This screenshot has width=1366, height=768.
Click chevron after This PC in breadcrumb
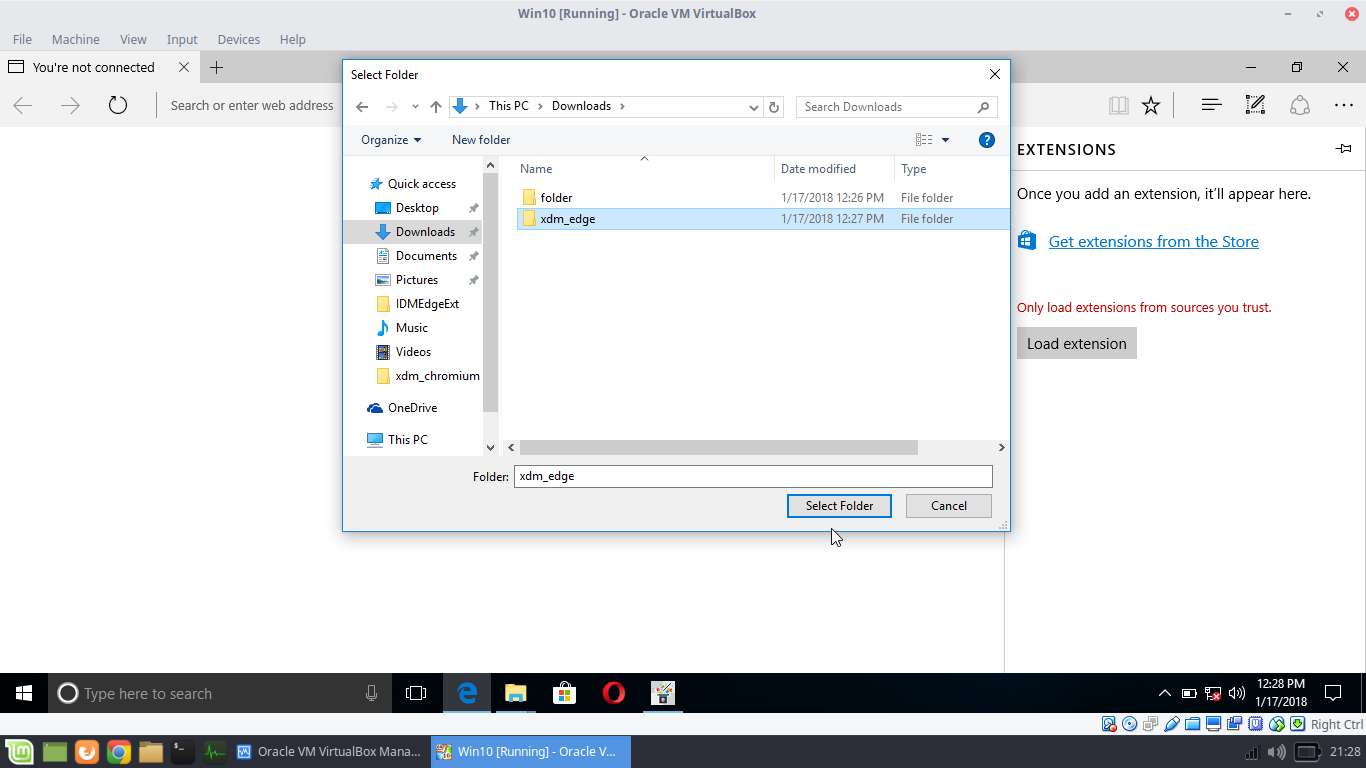click(x=541, y=106)
